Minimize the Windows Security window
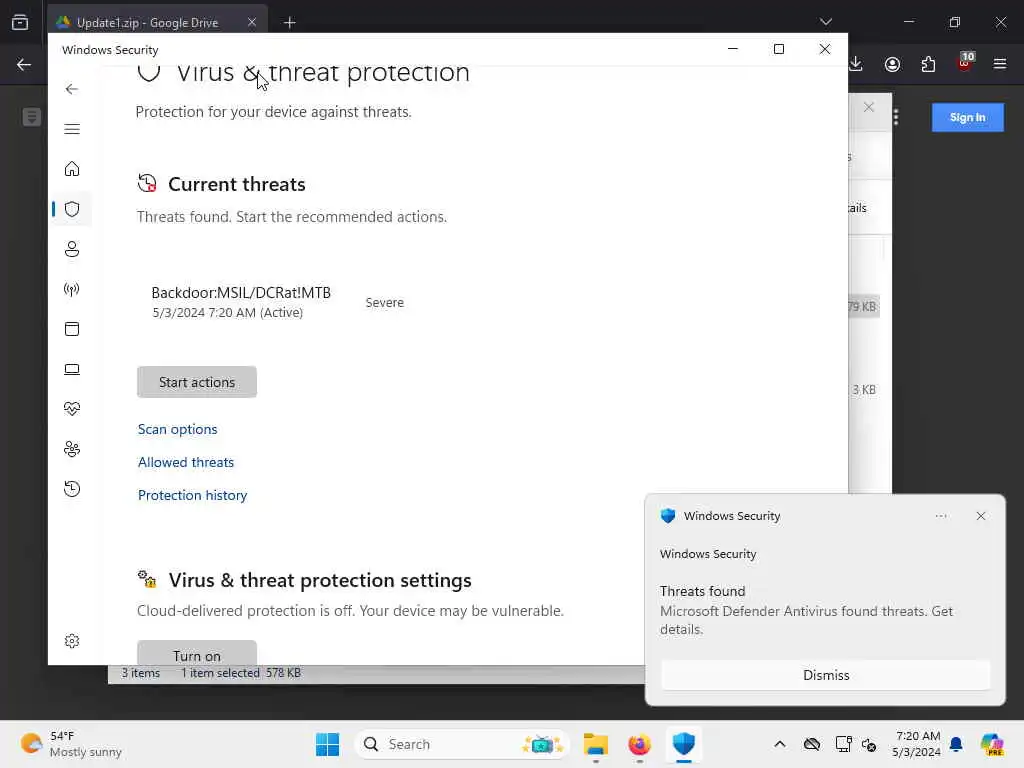This screenshot has height=768, width=1024. 733,49
